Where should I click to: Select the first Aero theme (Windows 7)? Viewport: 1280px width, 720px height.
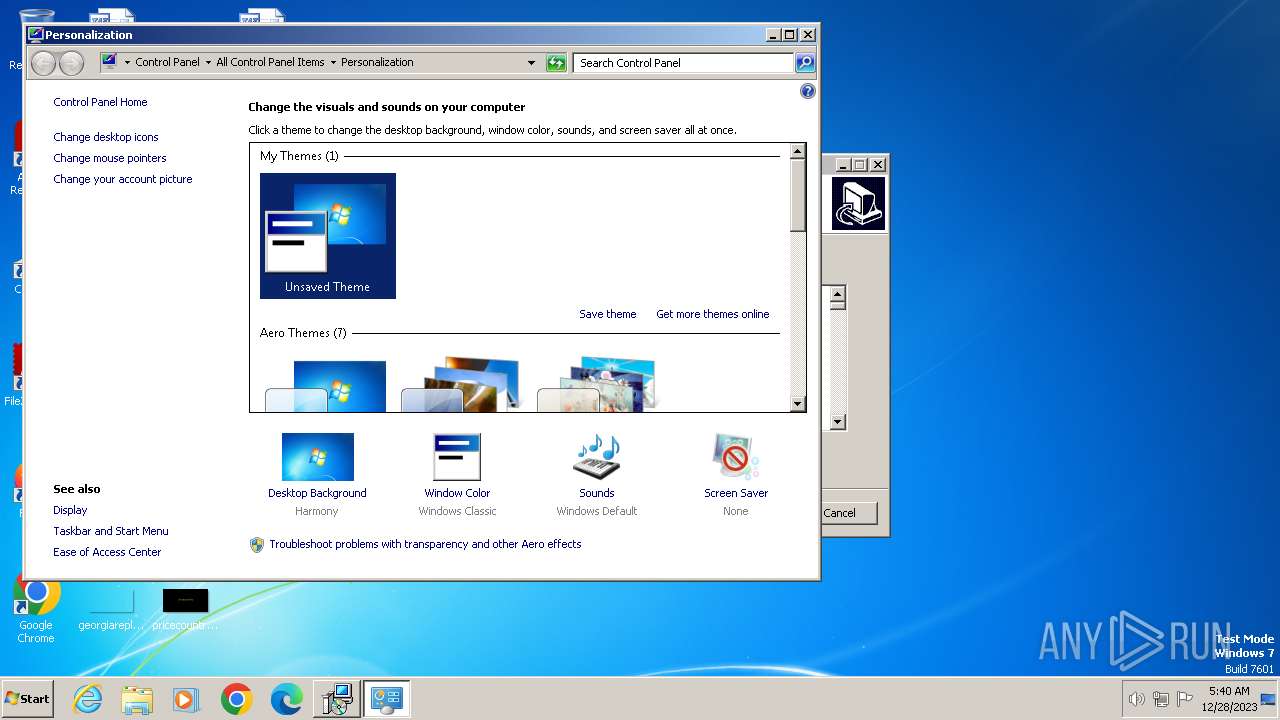click(327, 386)
